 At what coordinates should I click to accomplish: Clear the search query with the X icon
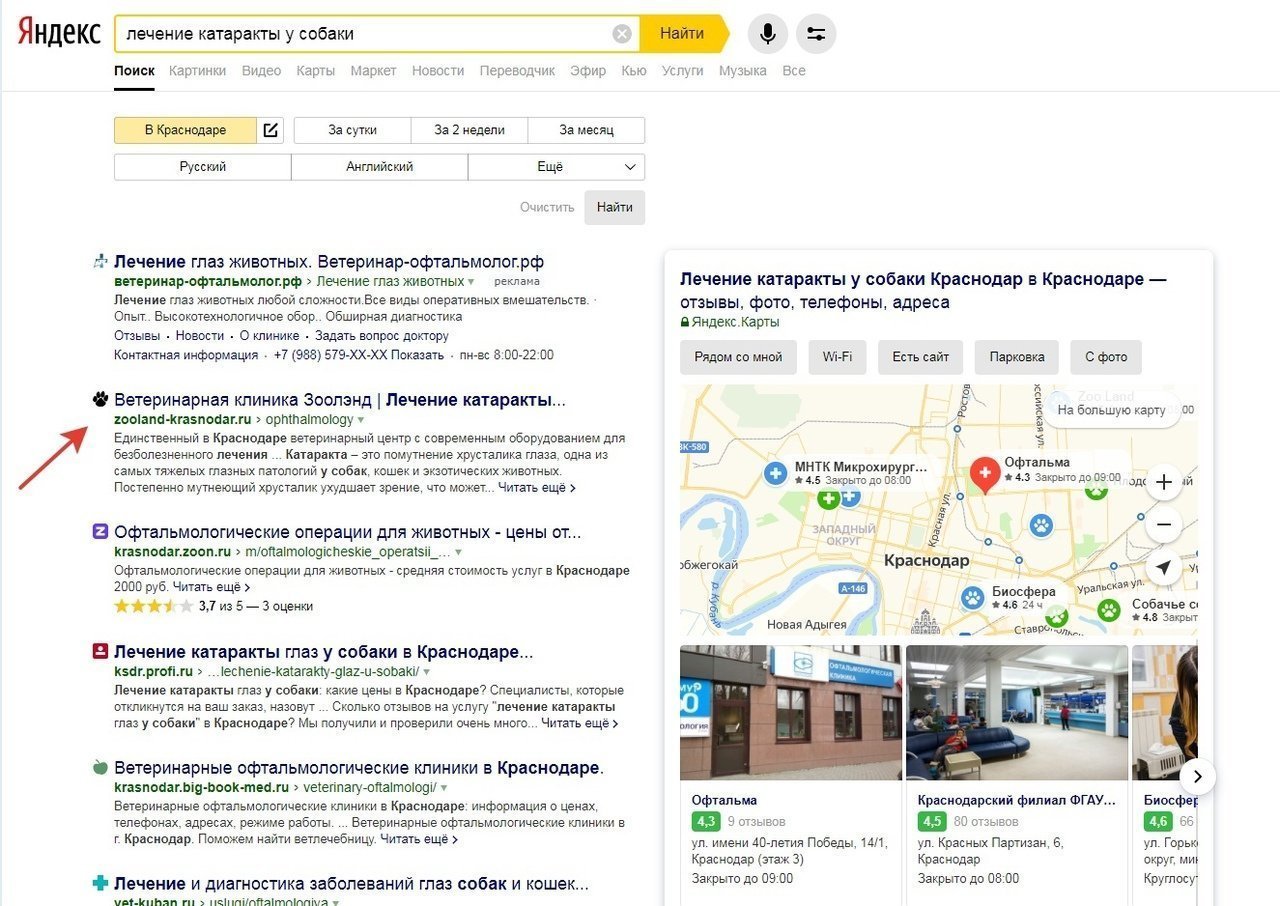(x=622, y=34)
